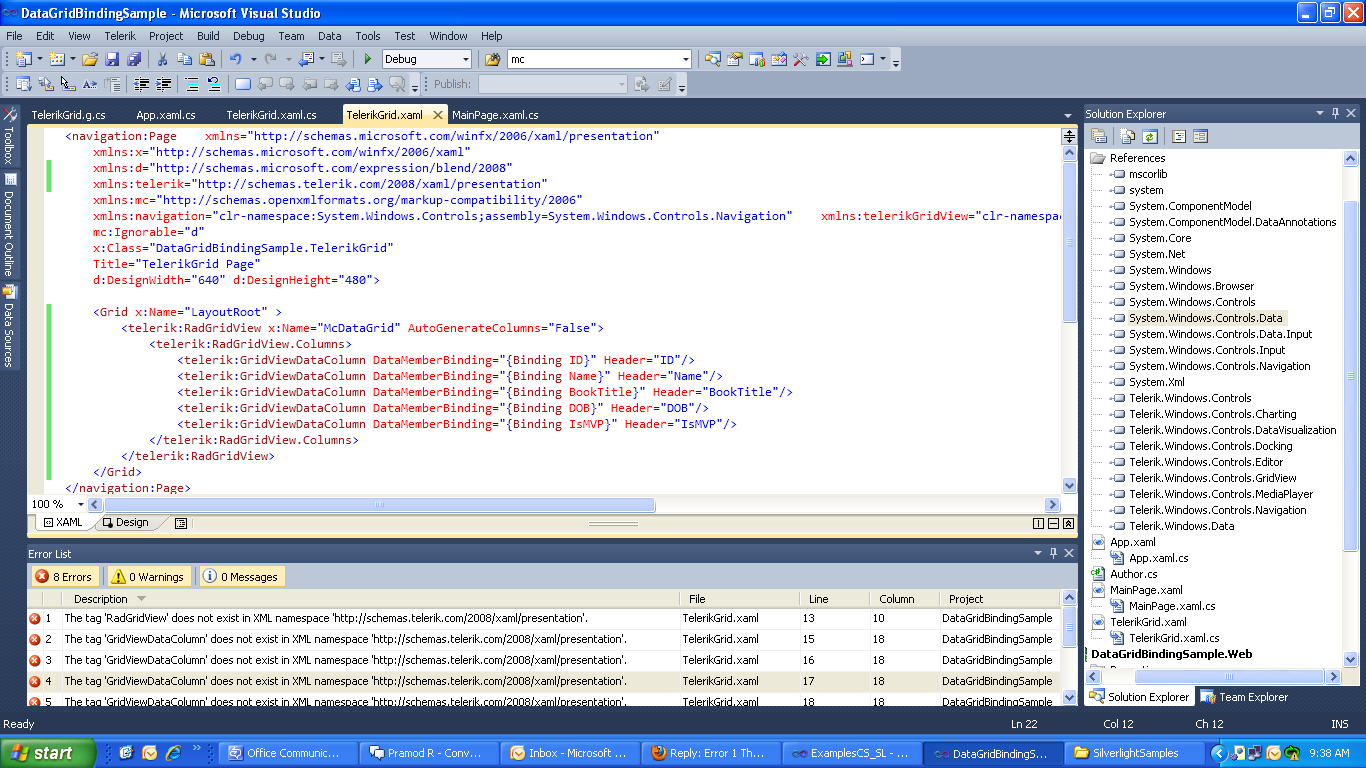Click the Open File folder icon
1366x768 pixels.
click(x=90, y=59)
